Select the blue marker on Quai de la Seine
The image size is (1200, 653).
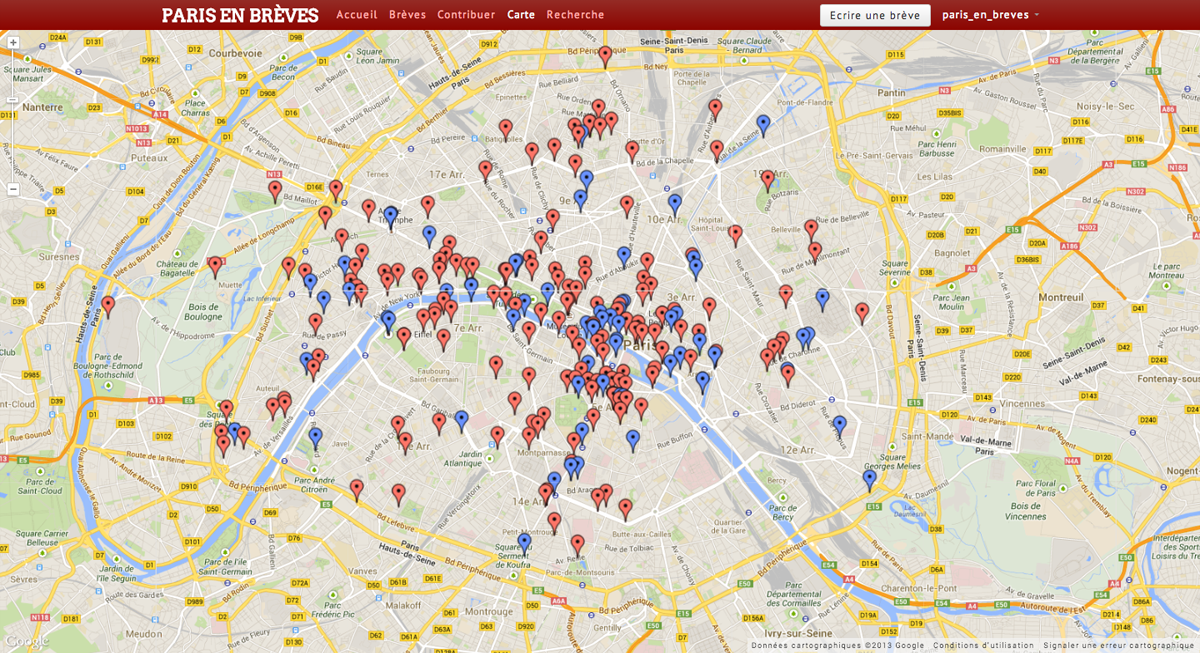763,124
